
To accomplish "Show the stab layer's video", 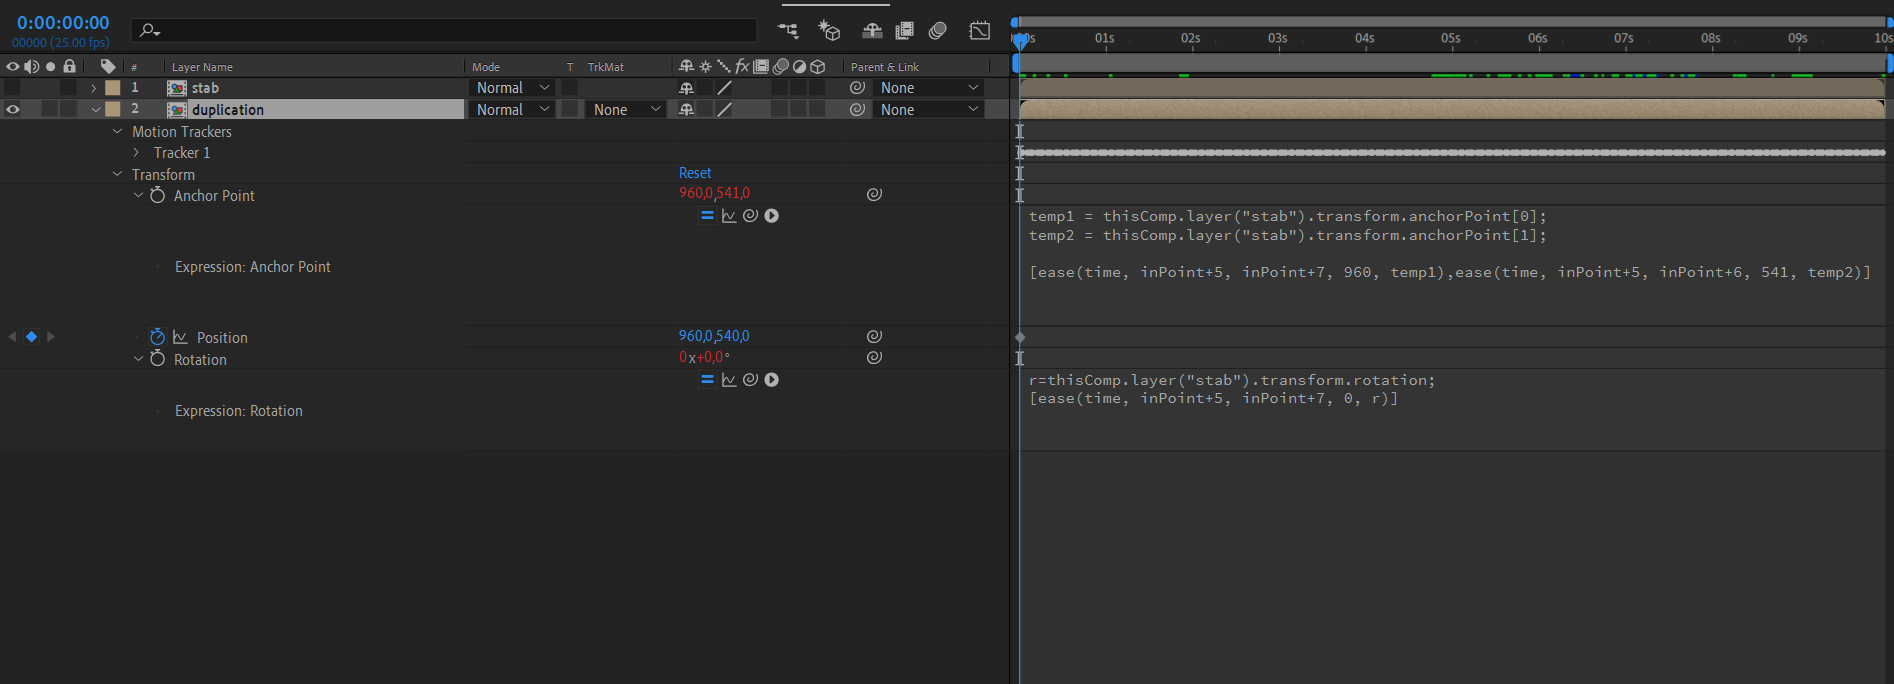I will 13,88.
